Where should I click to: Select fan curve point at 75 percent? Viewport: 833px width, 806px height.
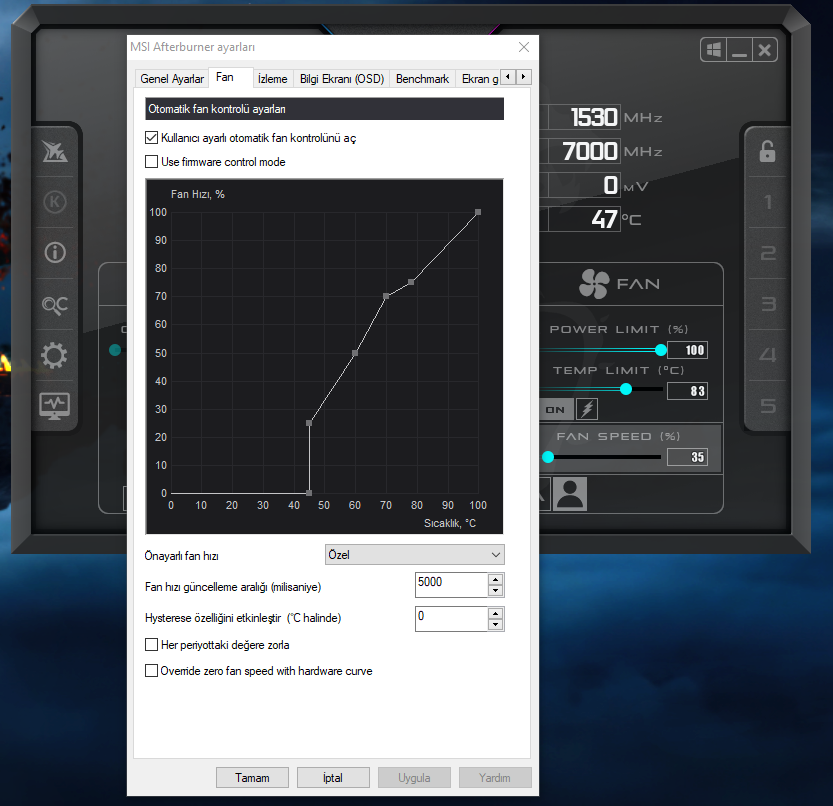[411, 282]
